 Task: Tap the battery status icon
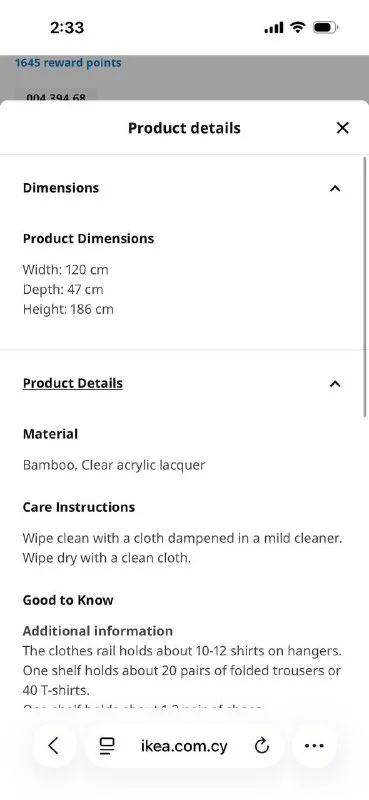click(325, 28)
